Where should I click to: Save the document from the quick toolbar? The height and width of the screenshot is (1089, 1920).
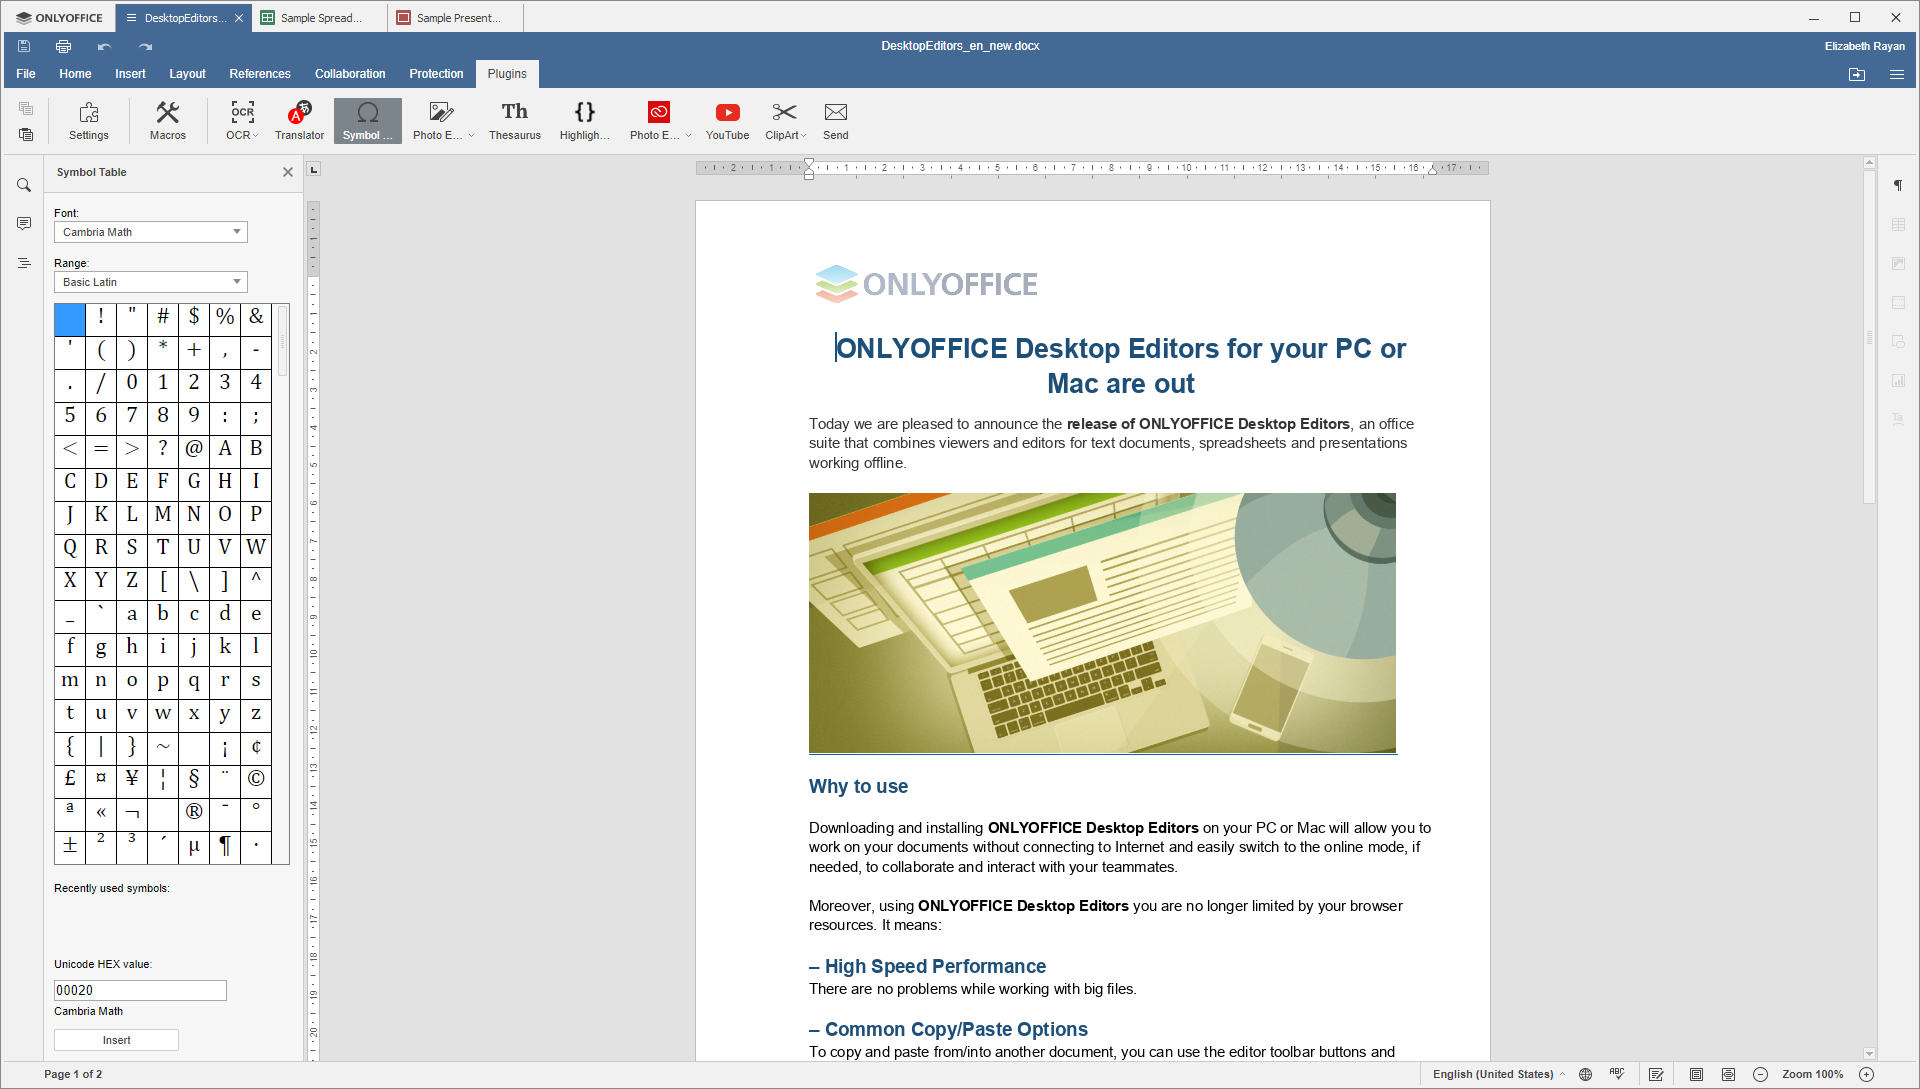pyautogui.click(x=24, y=46)
